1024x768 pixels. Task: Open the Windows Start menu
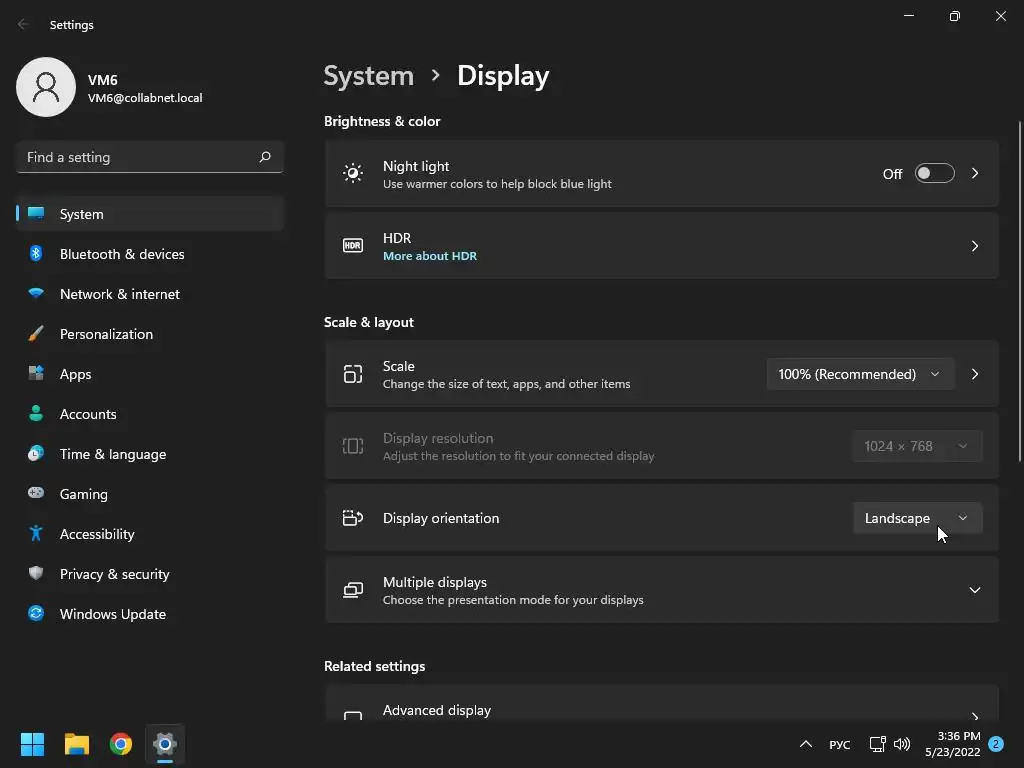point(32,744)
